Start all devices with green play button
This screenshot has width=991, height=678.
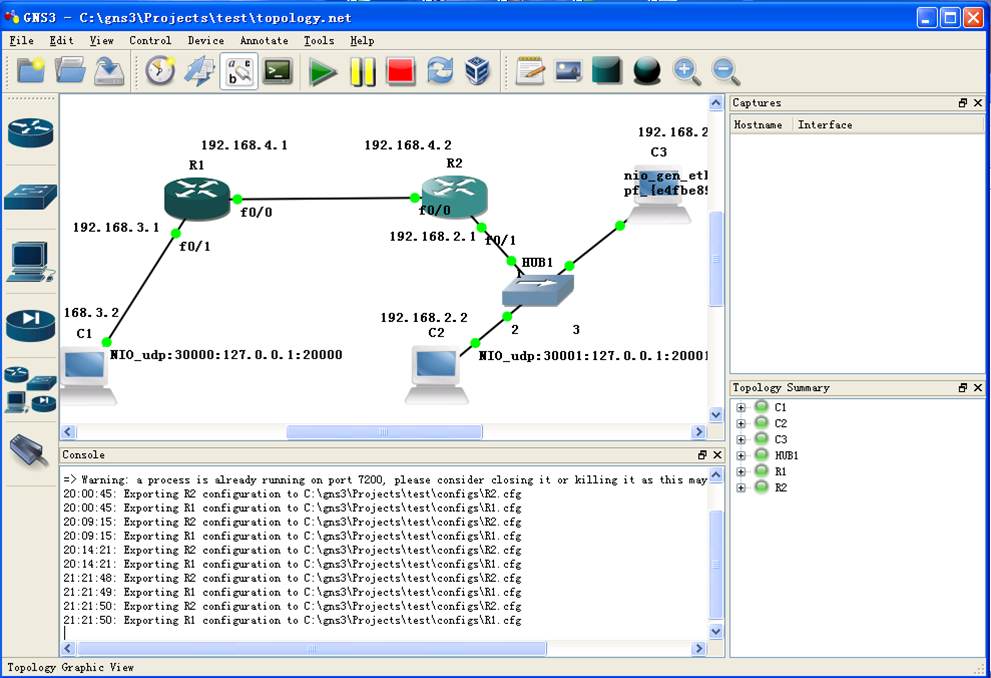[322, 71]
